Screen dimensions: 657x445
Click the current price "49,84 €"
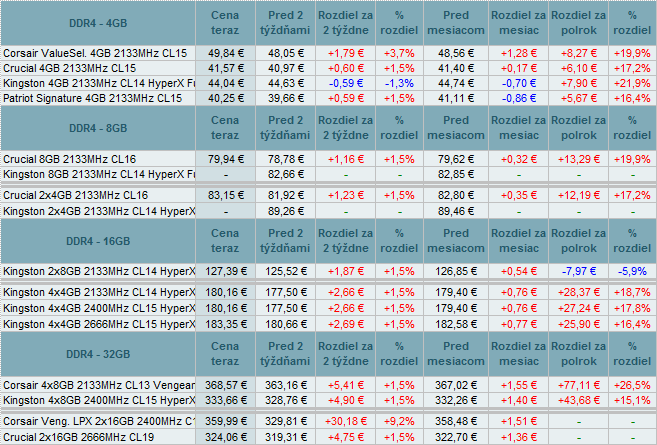point(226,53)
